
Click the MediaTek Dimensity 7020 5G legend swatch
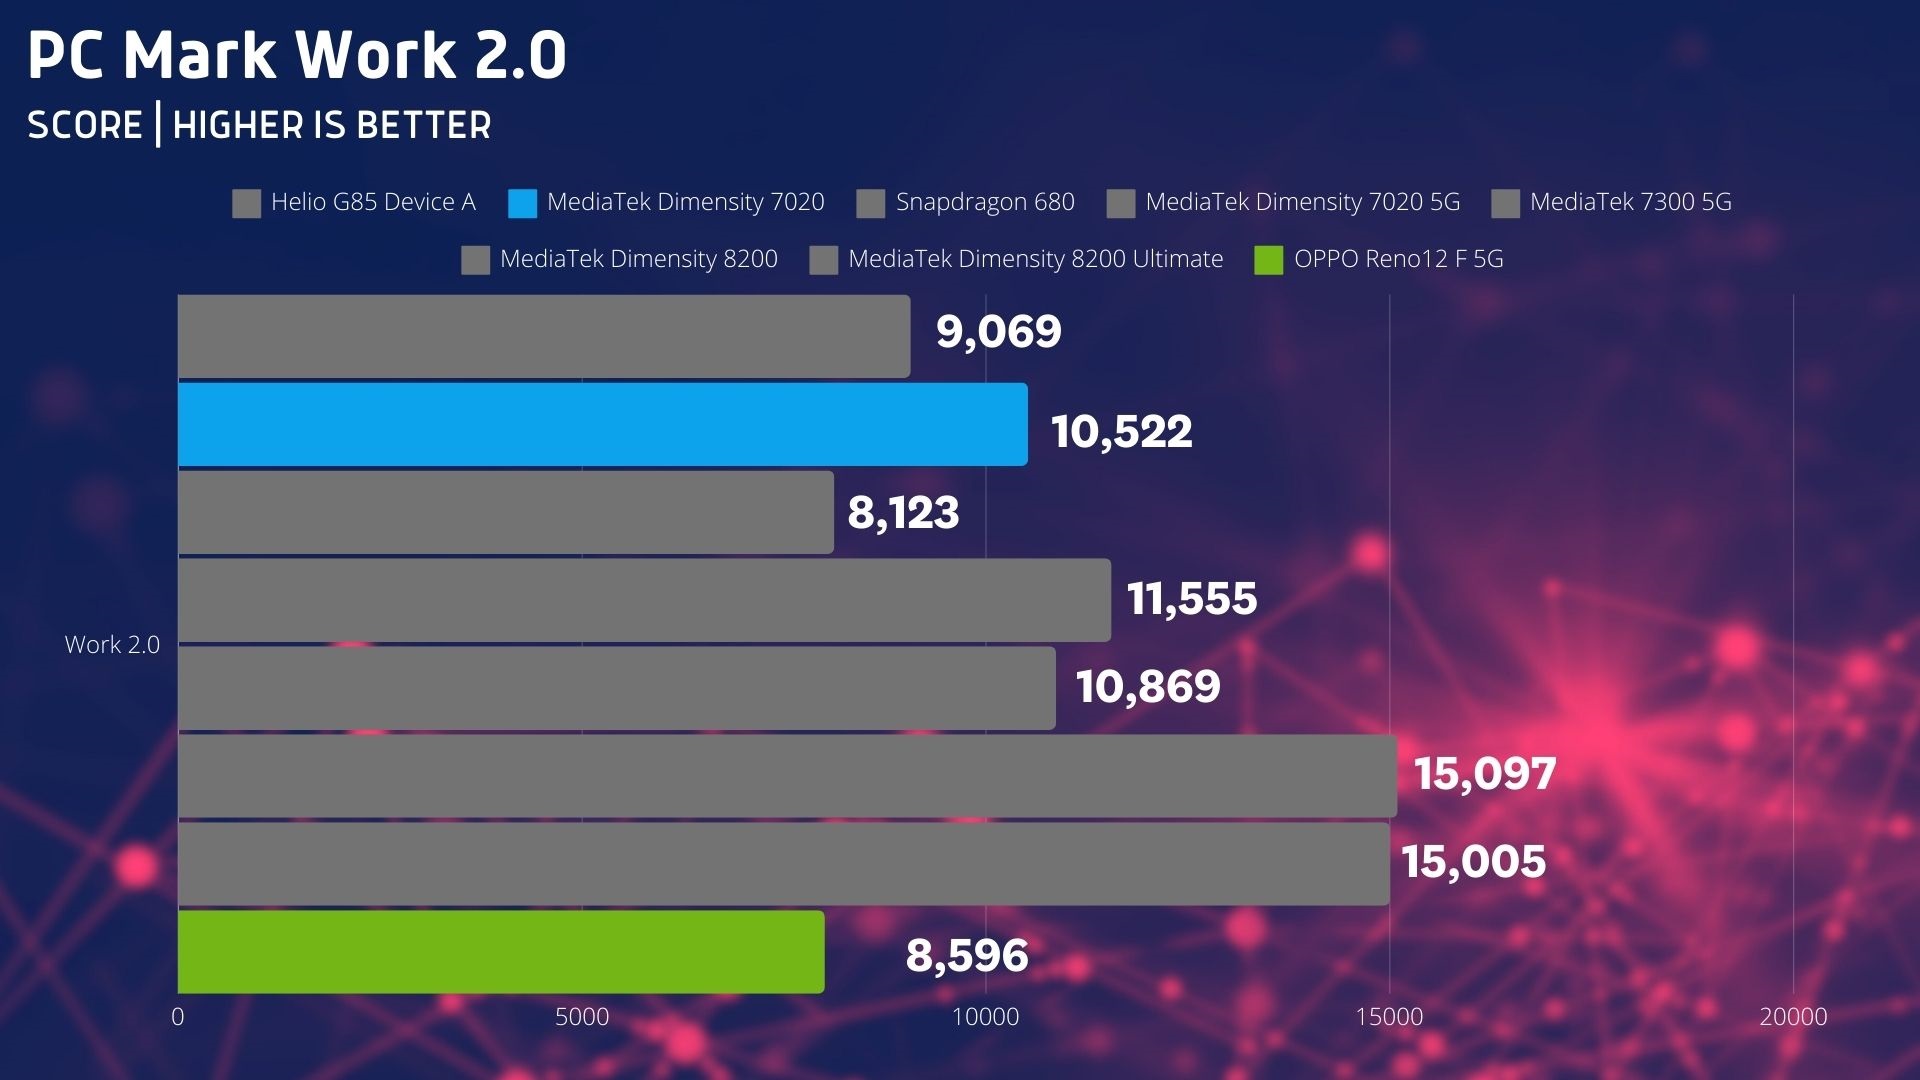point(1120,203)
